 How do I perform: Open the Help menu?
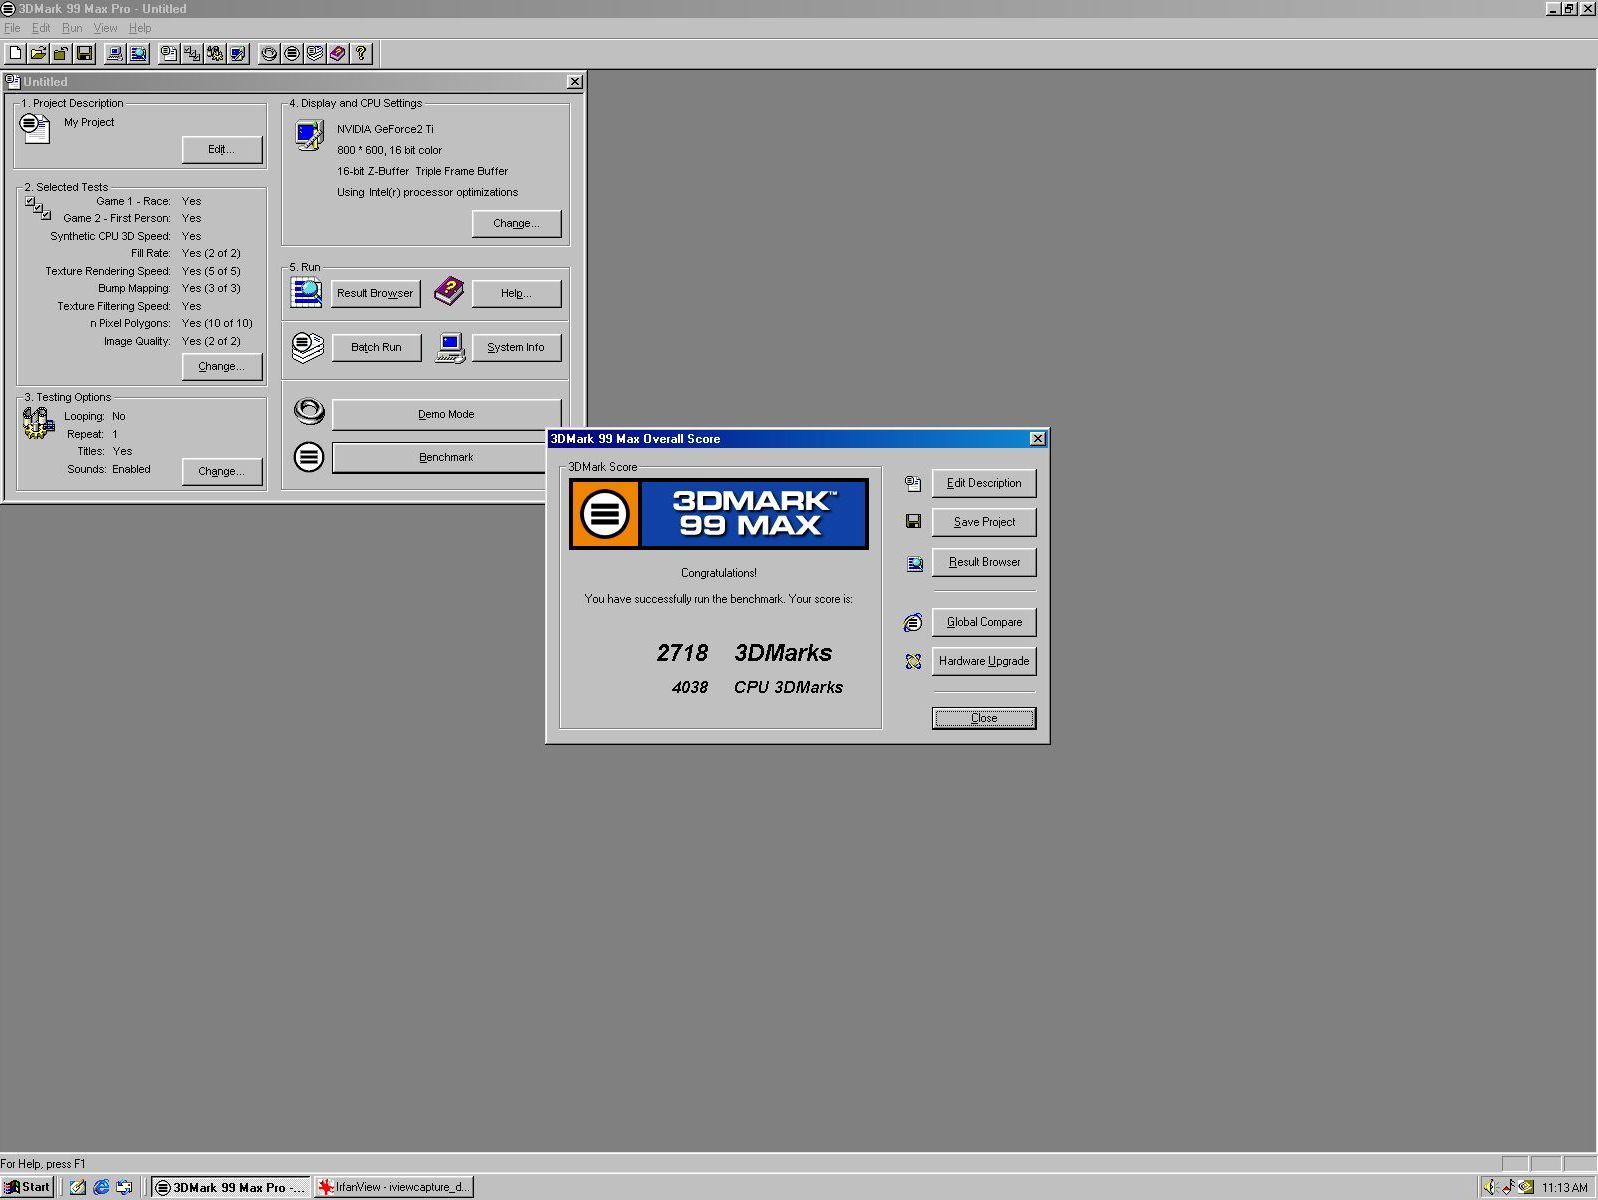pos(140,28)
